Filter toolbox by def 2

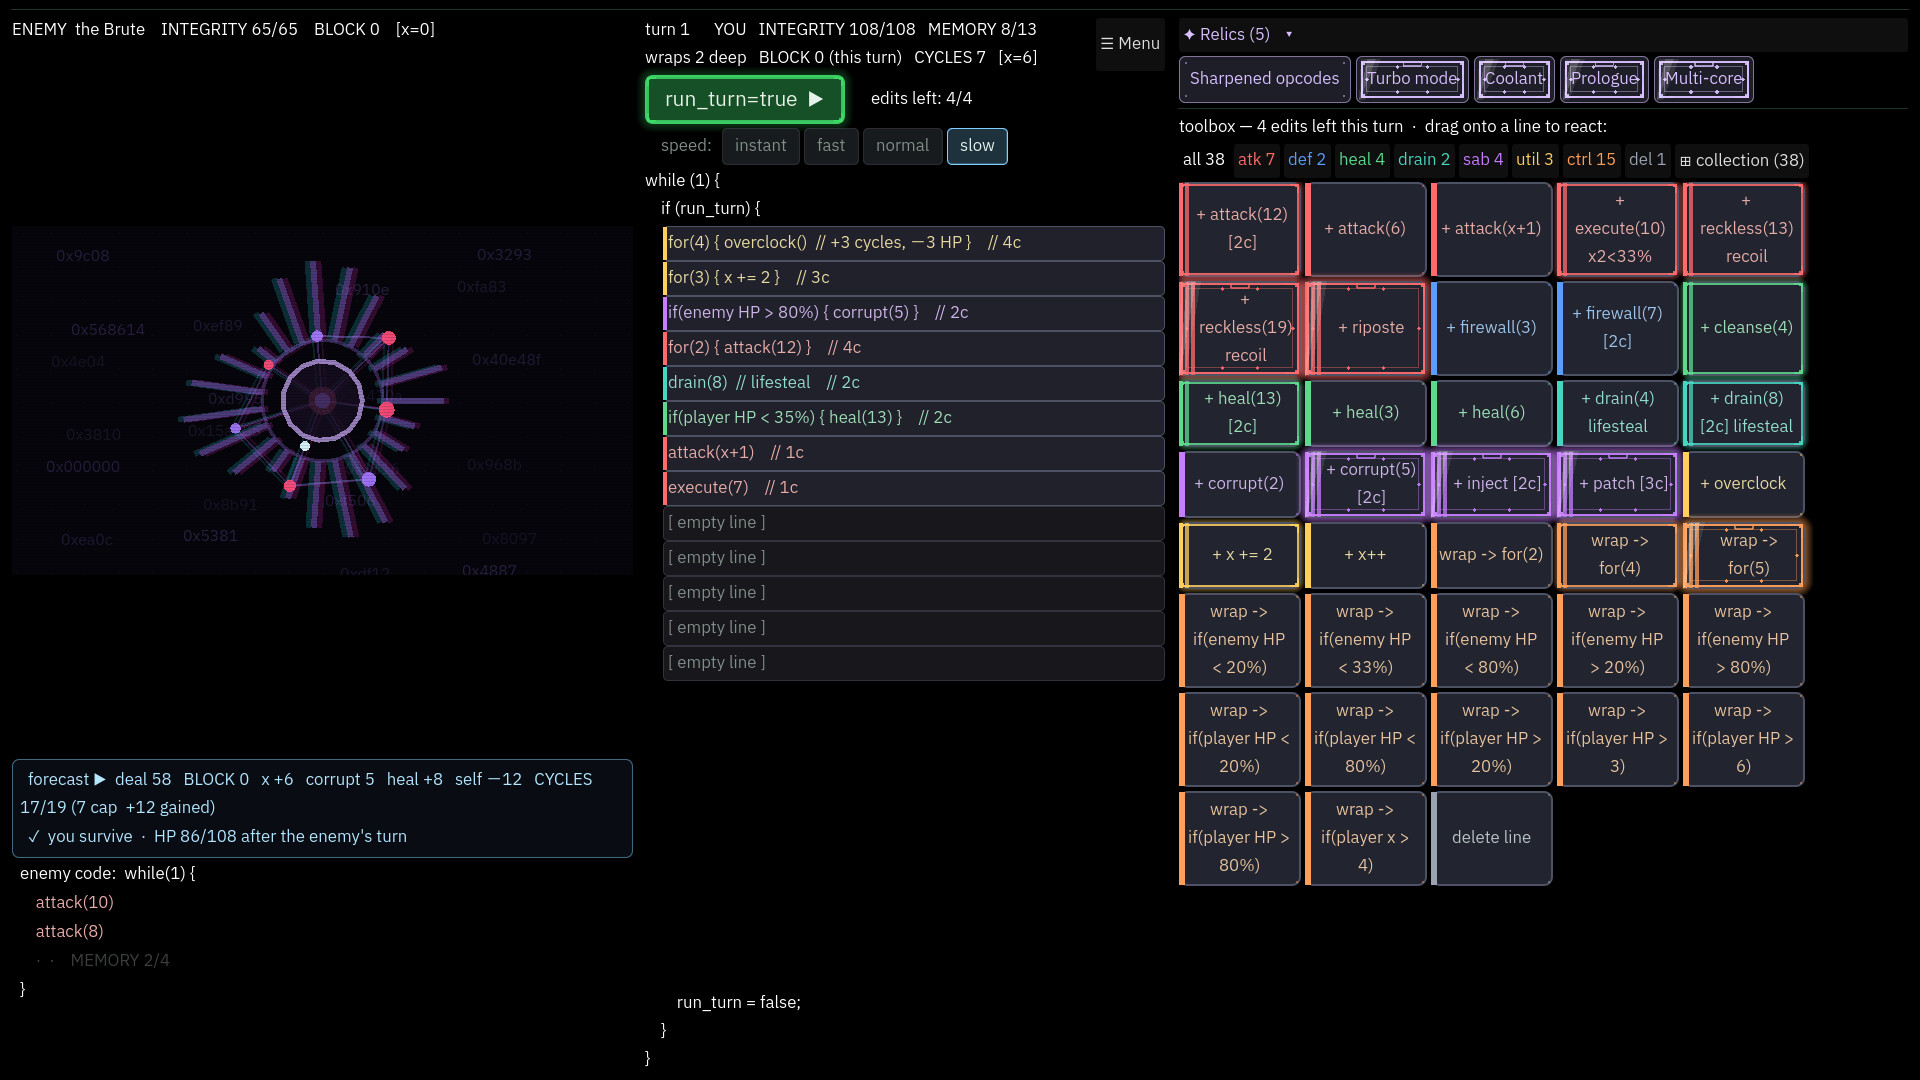(1307, 160)
